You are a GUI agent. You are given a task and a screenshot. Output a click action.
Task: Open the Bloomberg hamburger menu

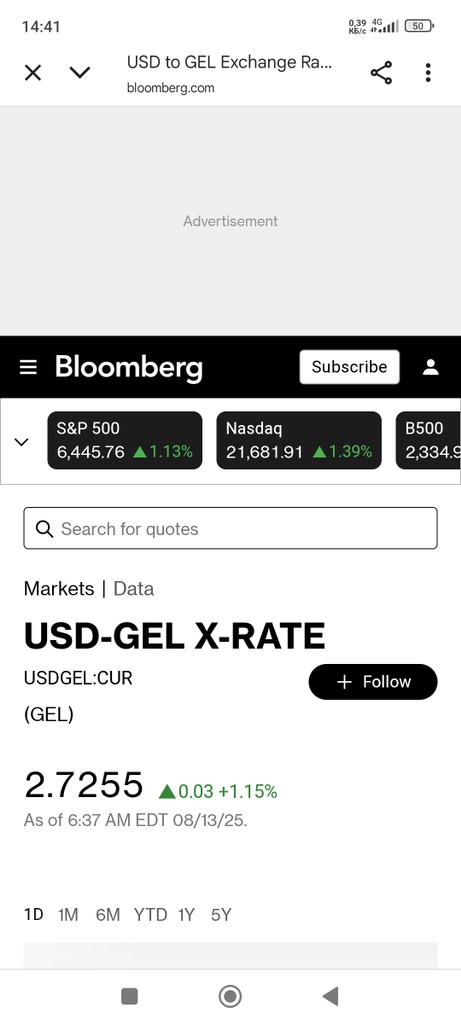coord(28,367)
